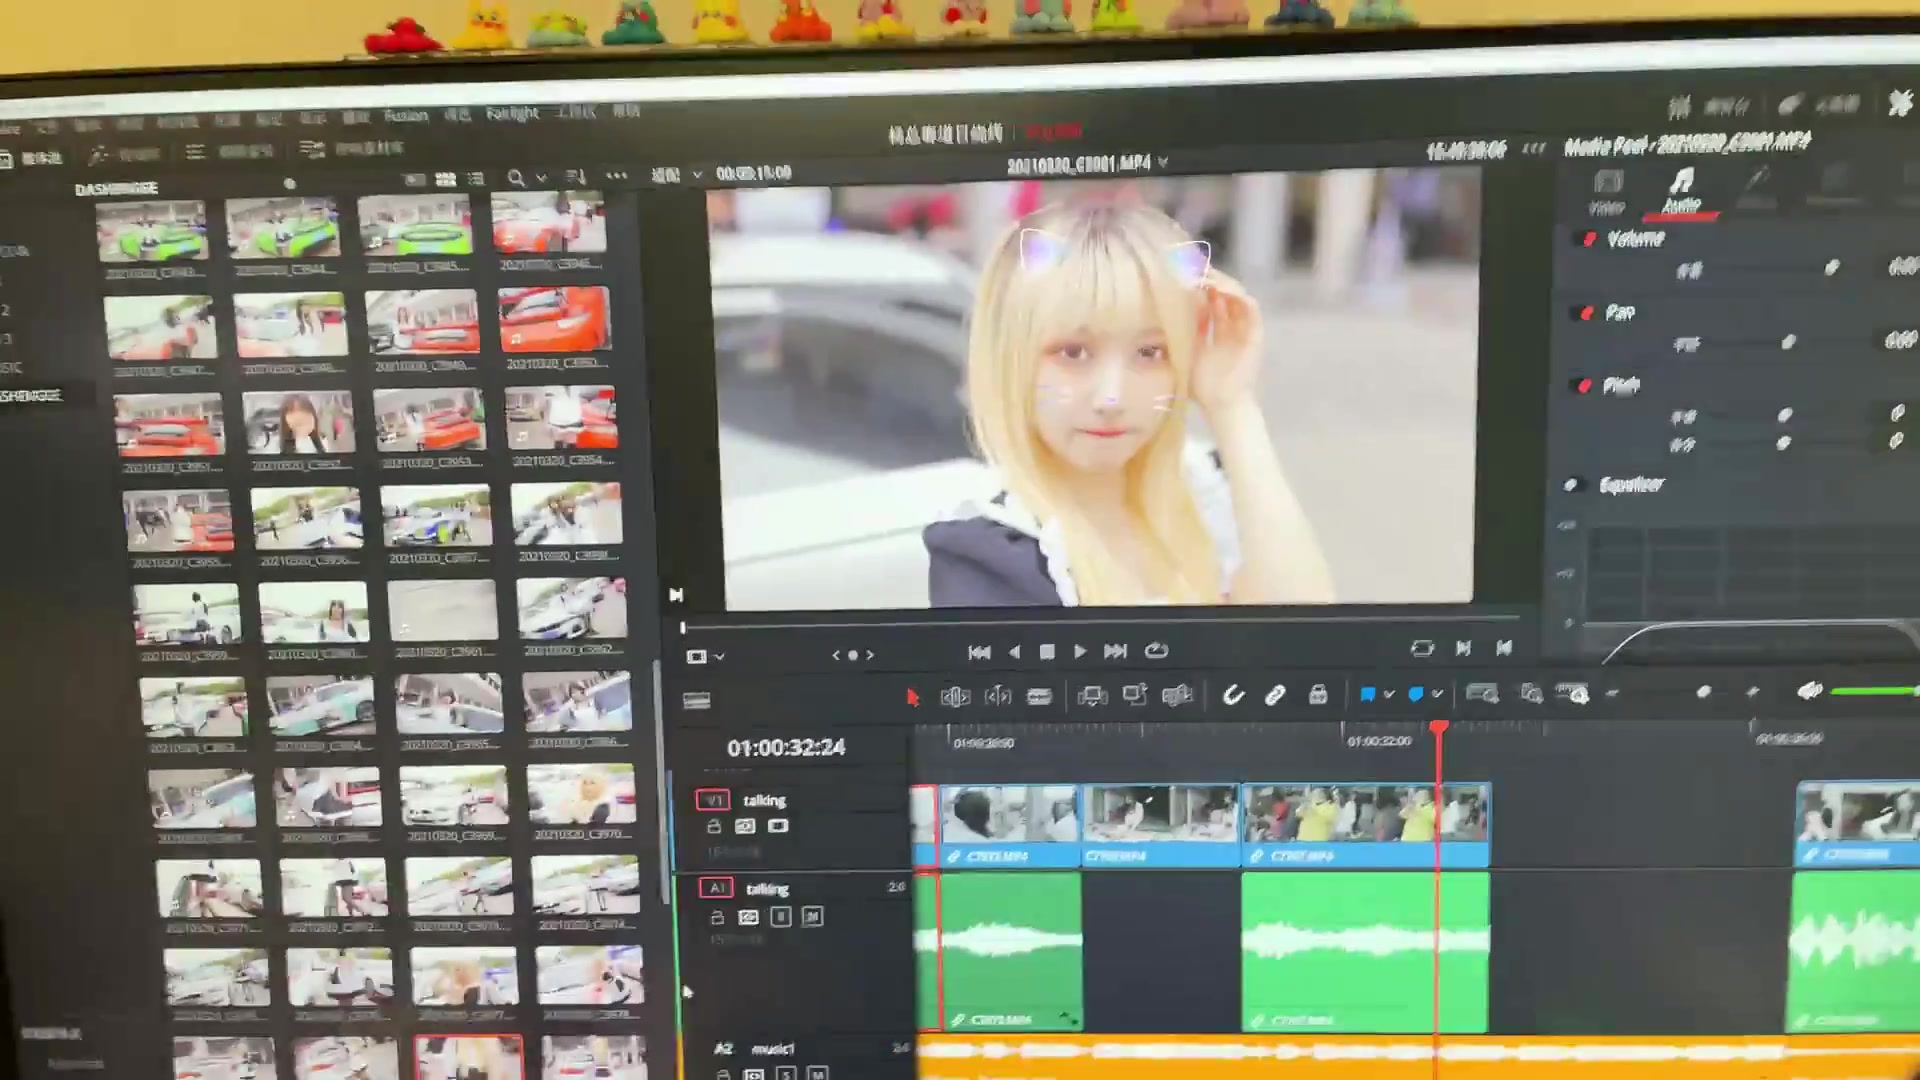Viewport: 1920px width, 1080px height.
Task: Toggle the Volume section enable dot
Action: tap(1589, 239)
